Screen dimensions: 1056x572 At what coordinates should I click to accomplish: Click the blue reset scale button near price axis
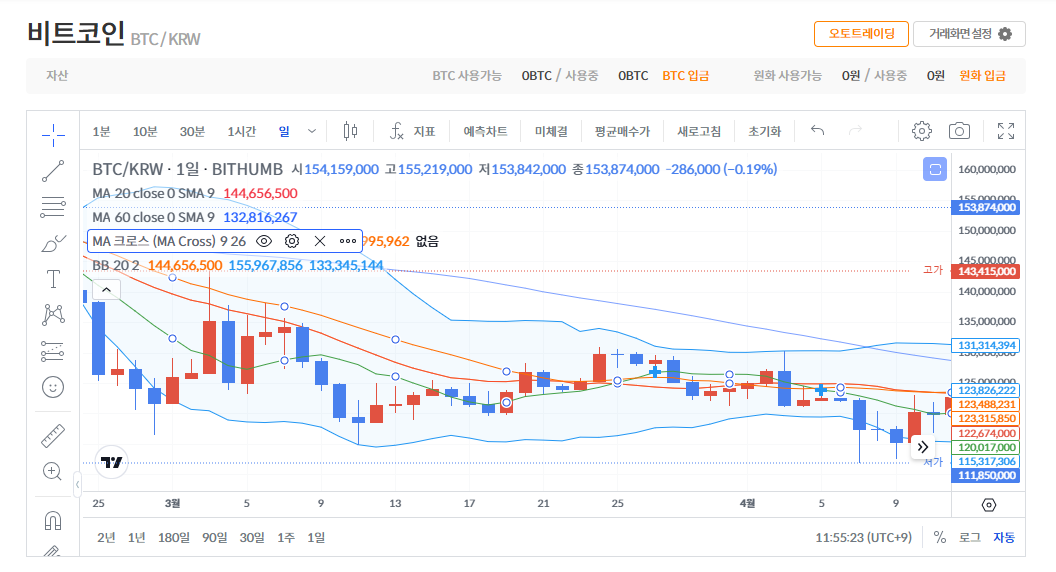935,169
